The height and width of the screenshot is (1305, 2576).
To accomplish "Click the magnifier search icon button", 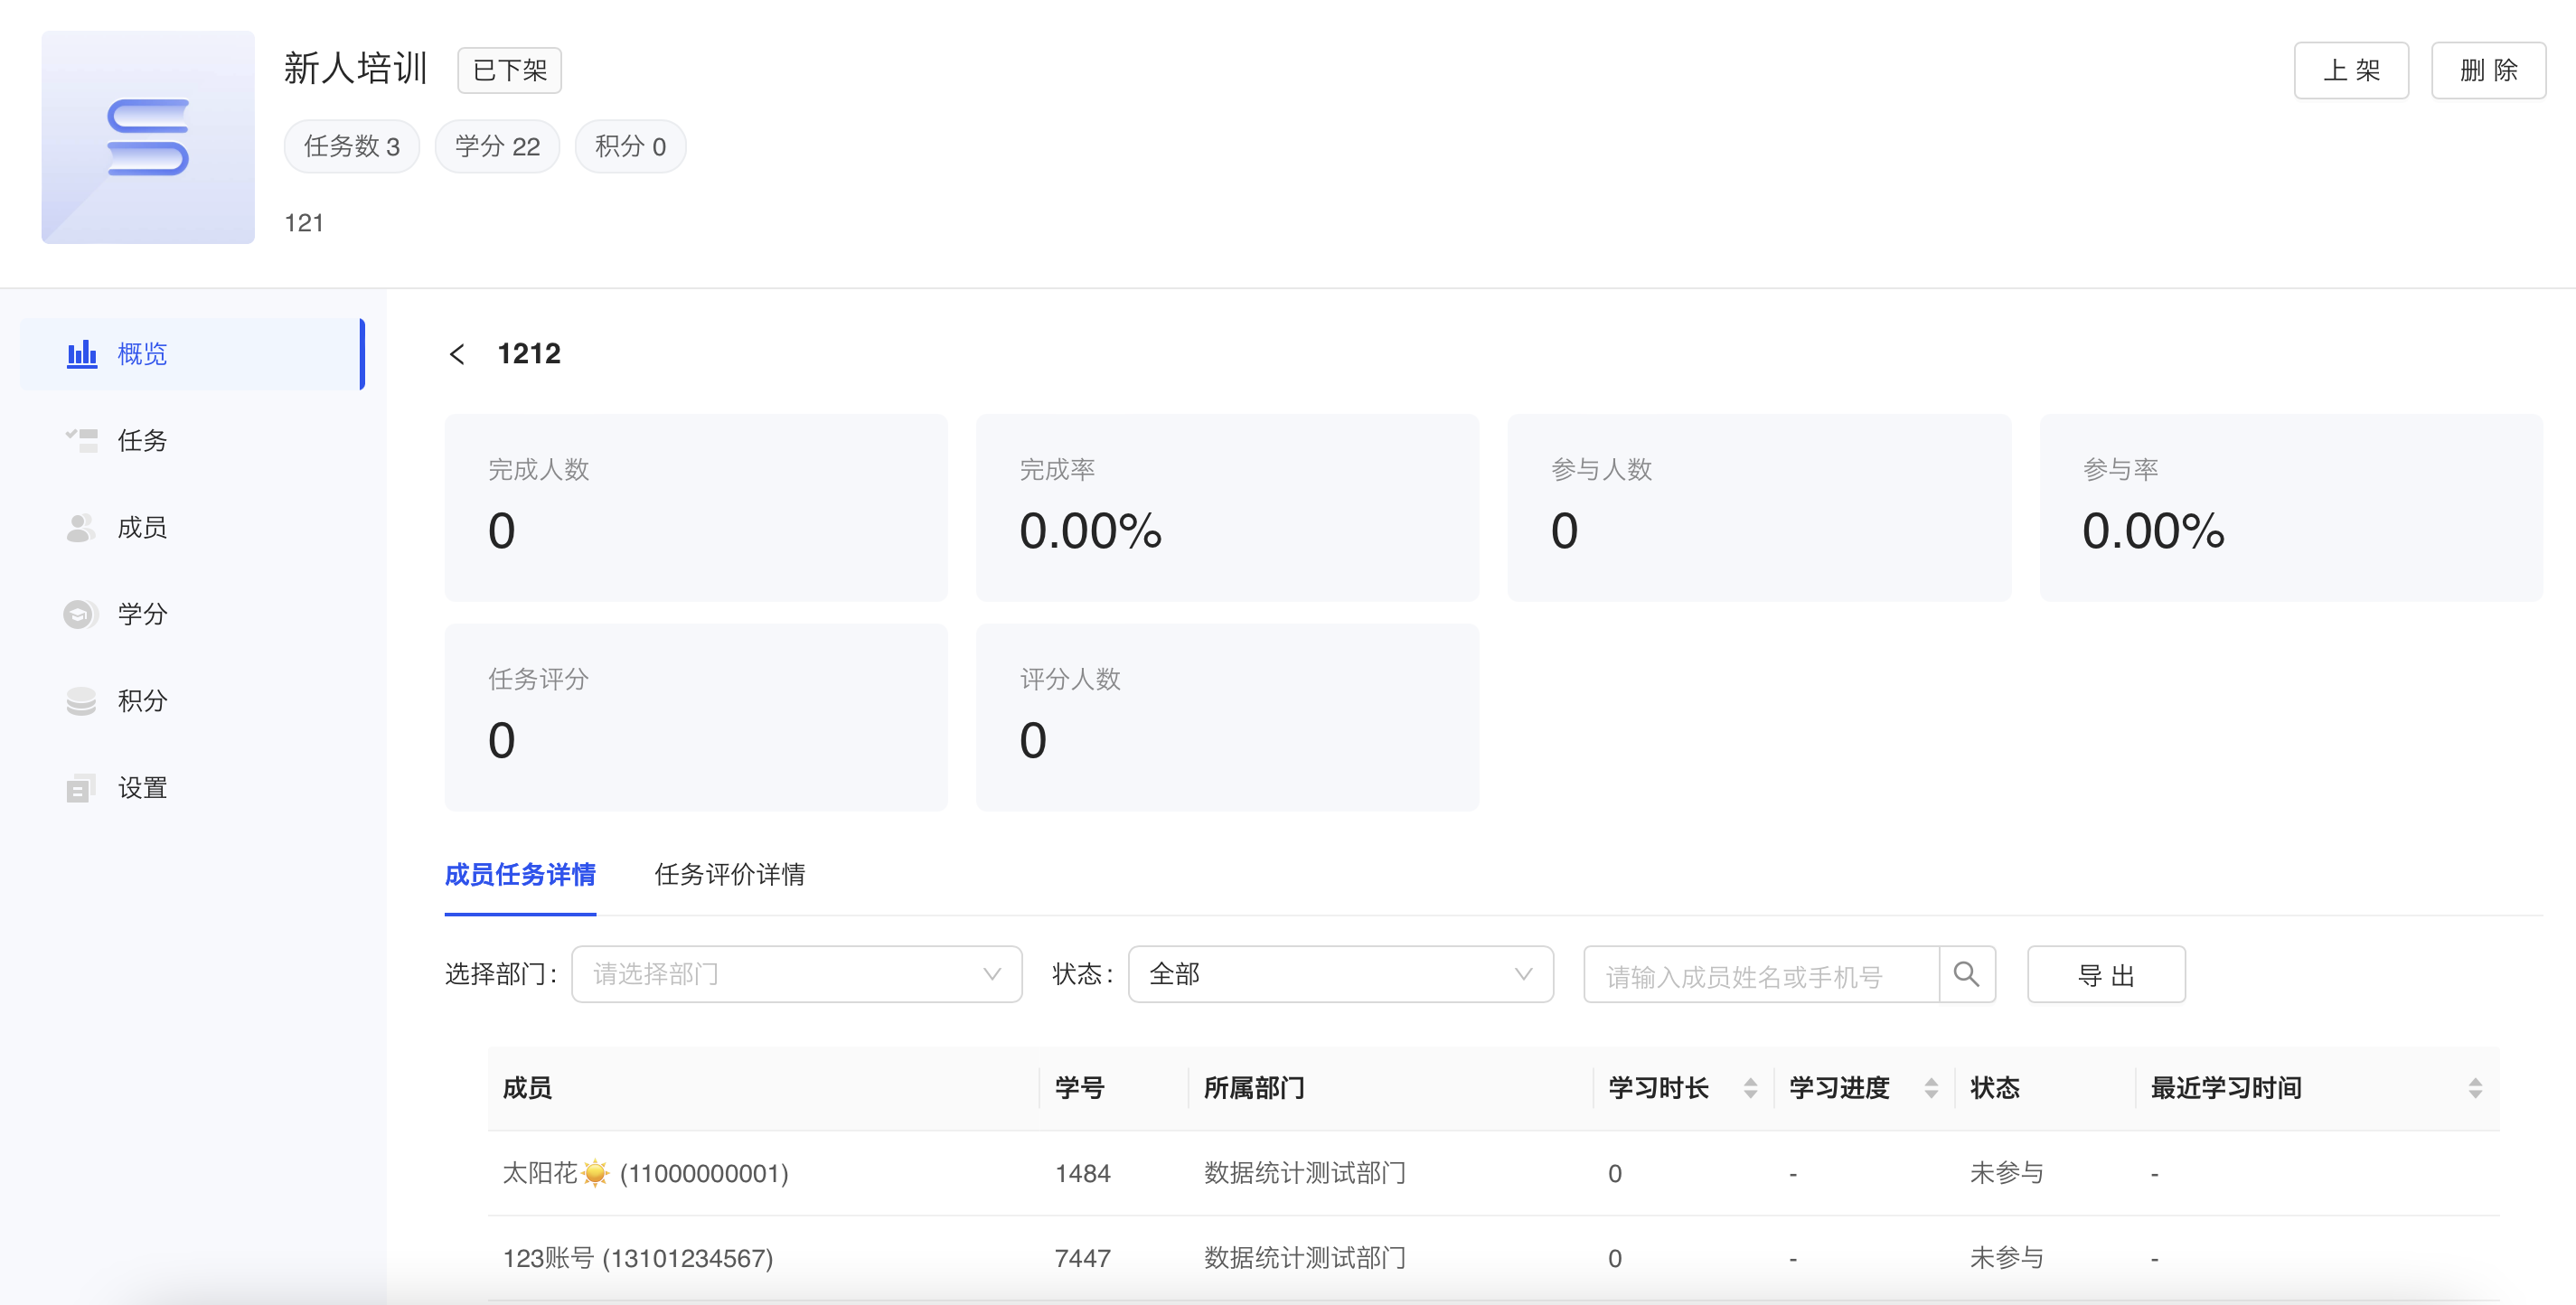I will (x=1966, y=974).
